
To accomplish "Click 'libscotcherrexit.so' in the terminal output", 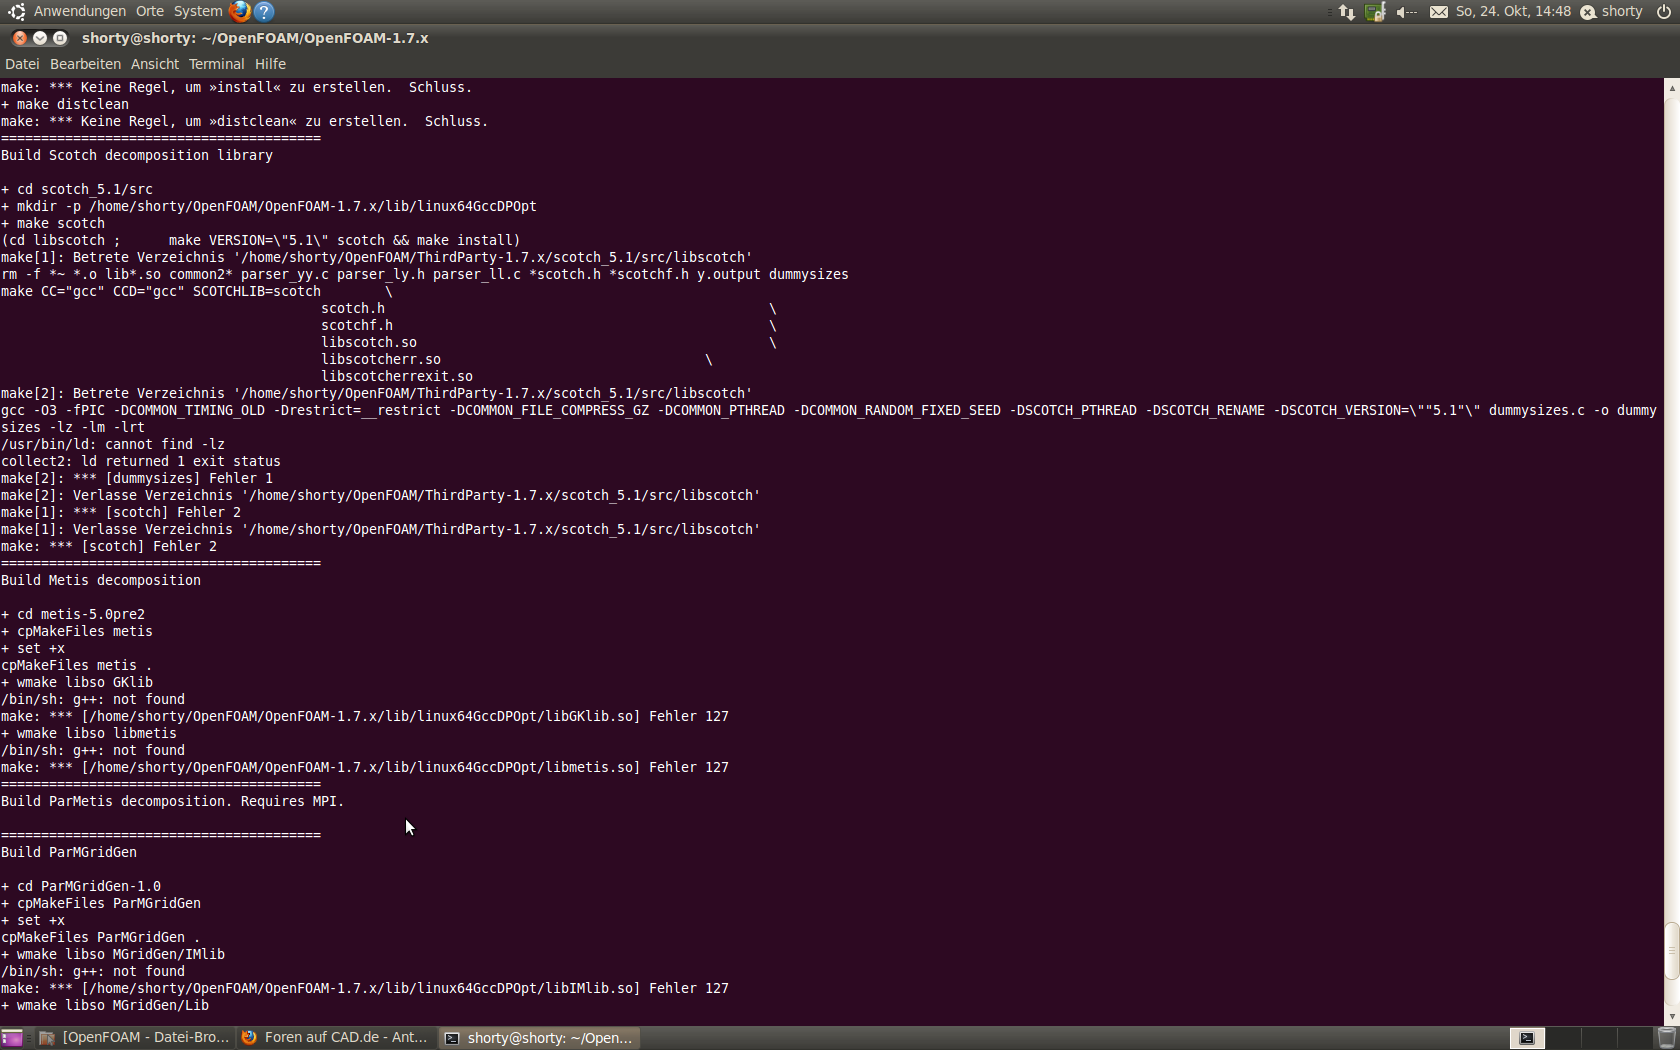I will pyautogui.click(x=397, y=376).
